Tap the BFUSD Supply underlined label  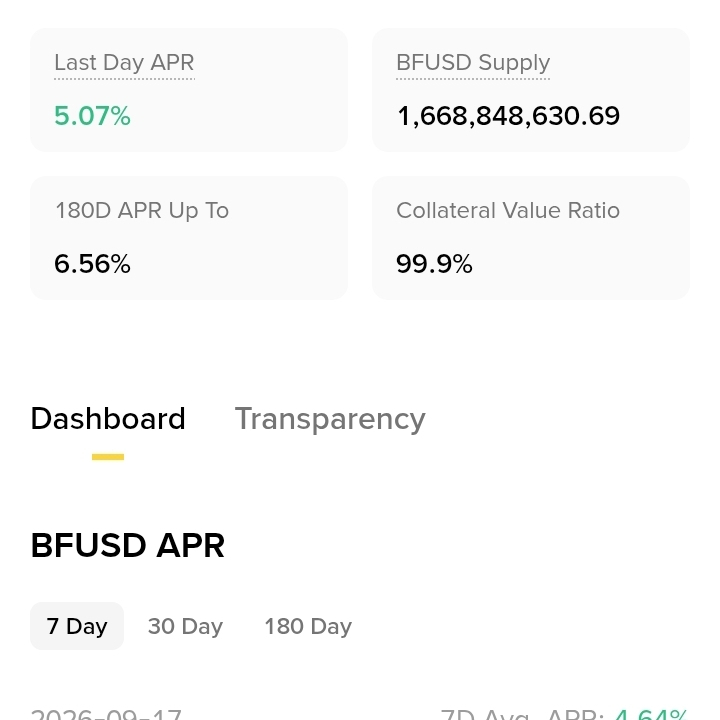tap(473, 63)
